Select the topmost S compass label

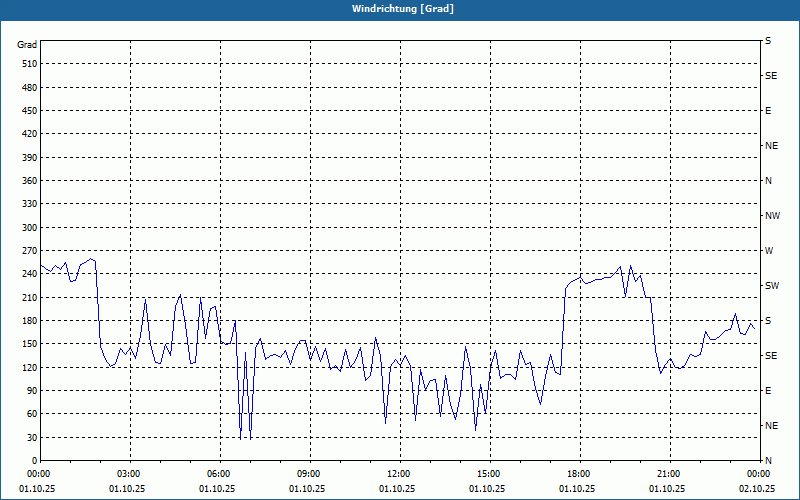click(768, 41)
